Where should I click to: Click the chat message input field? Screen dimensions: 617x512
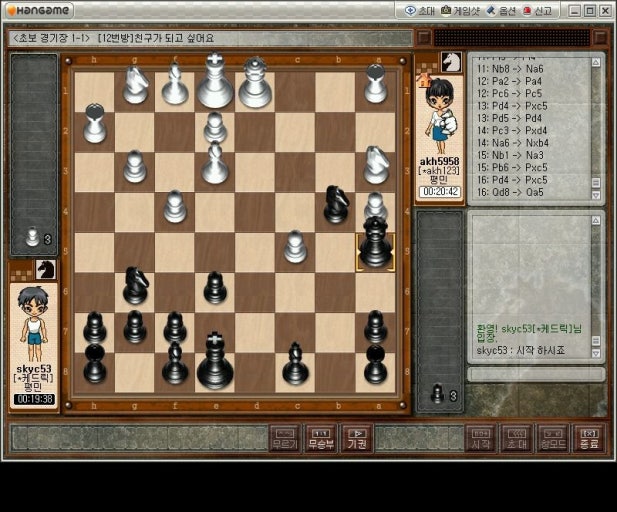point(535,374)
